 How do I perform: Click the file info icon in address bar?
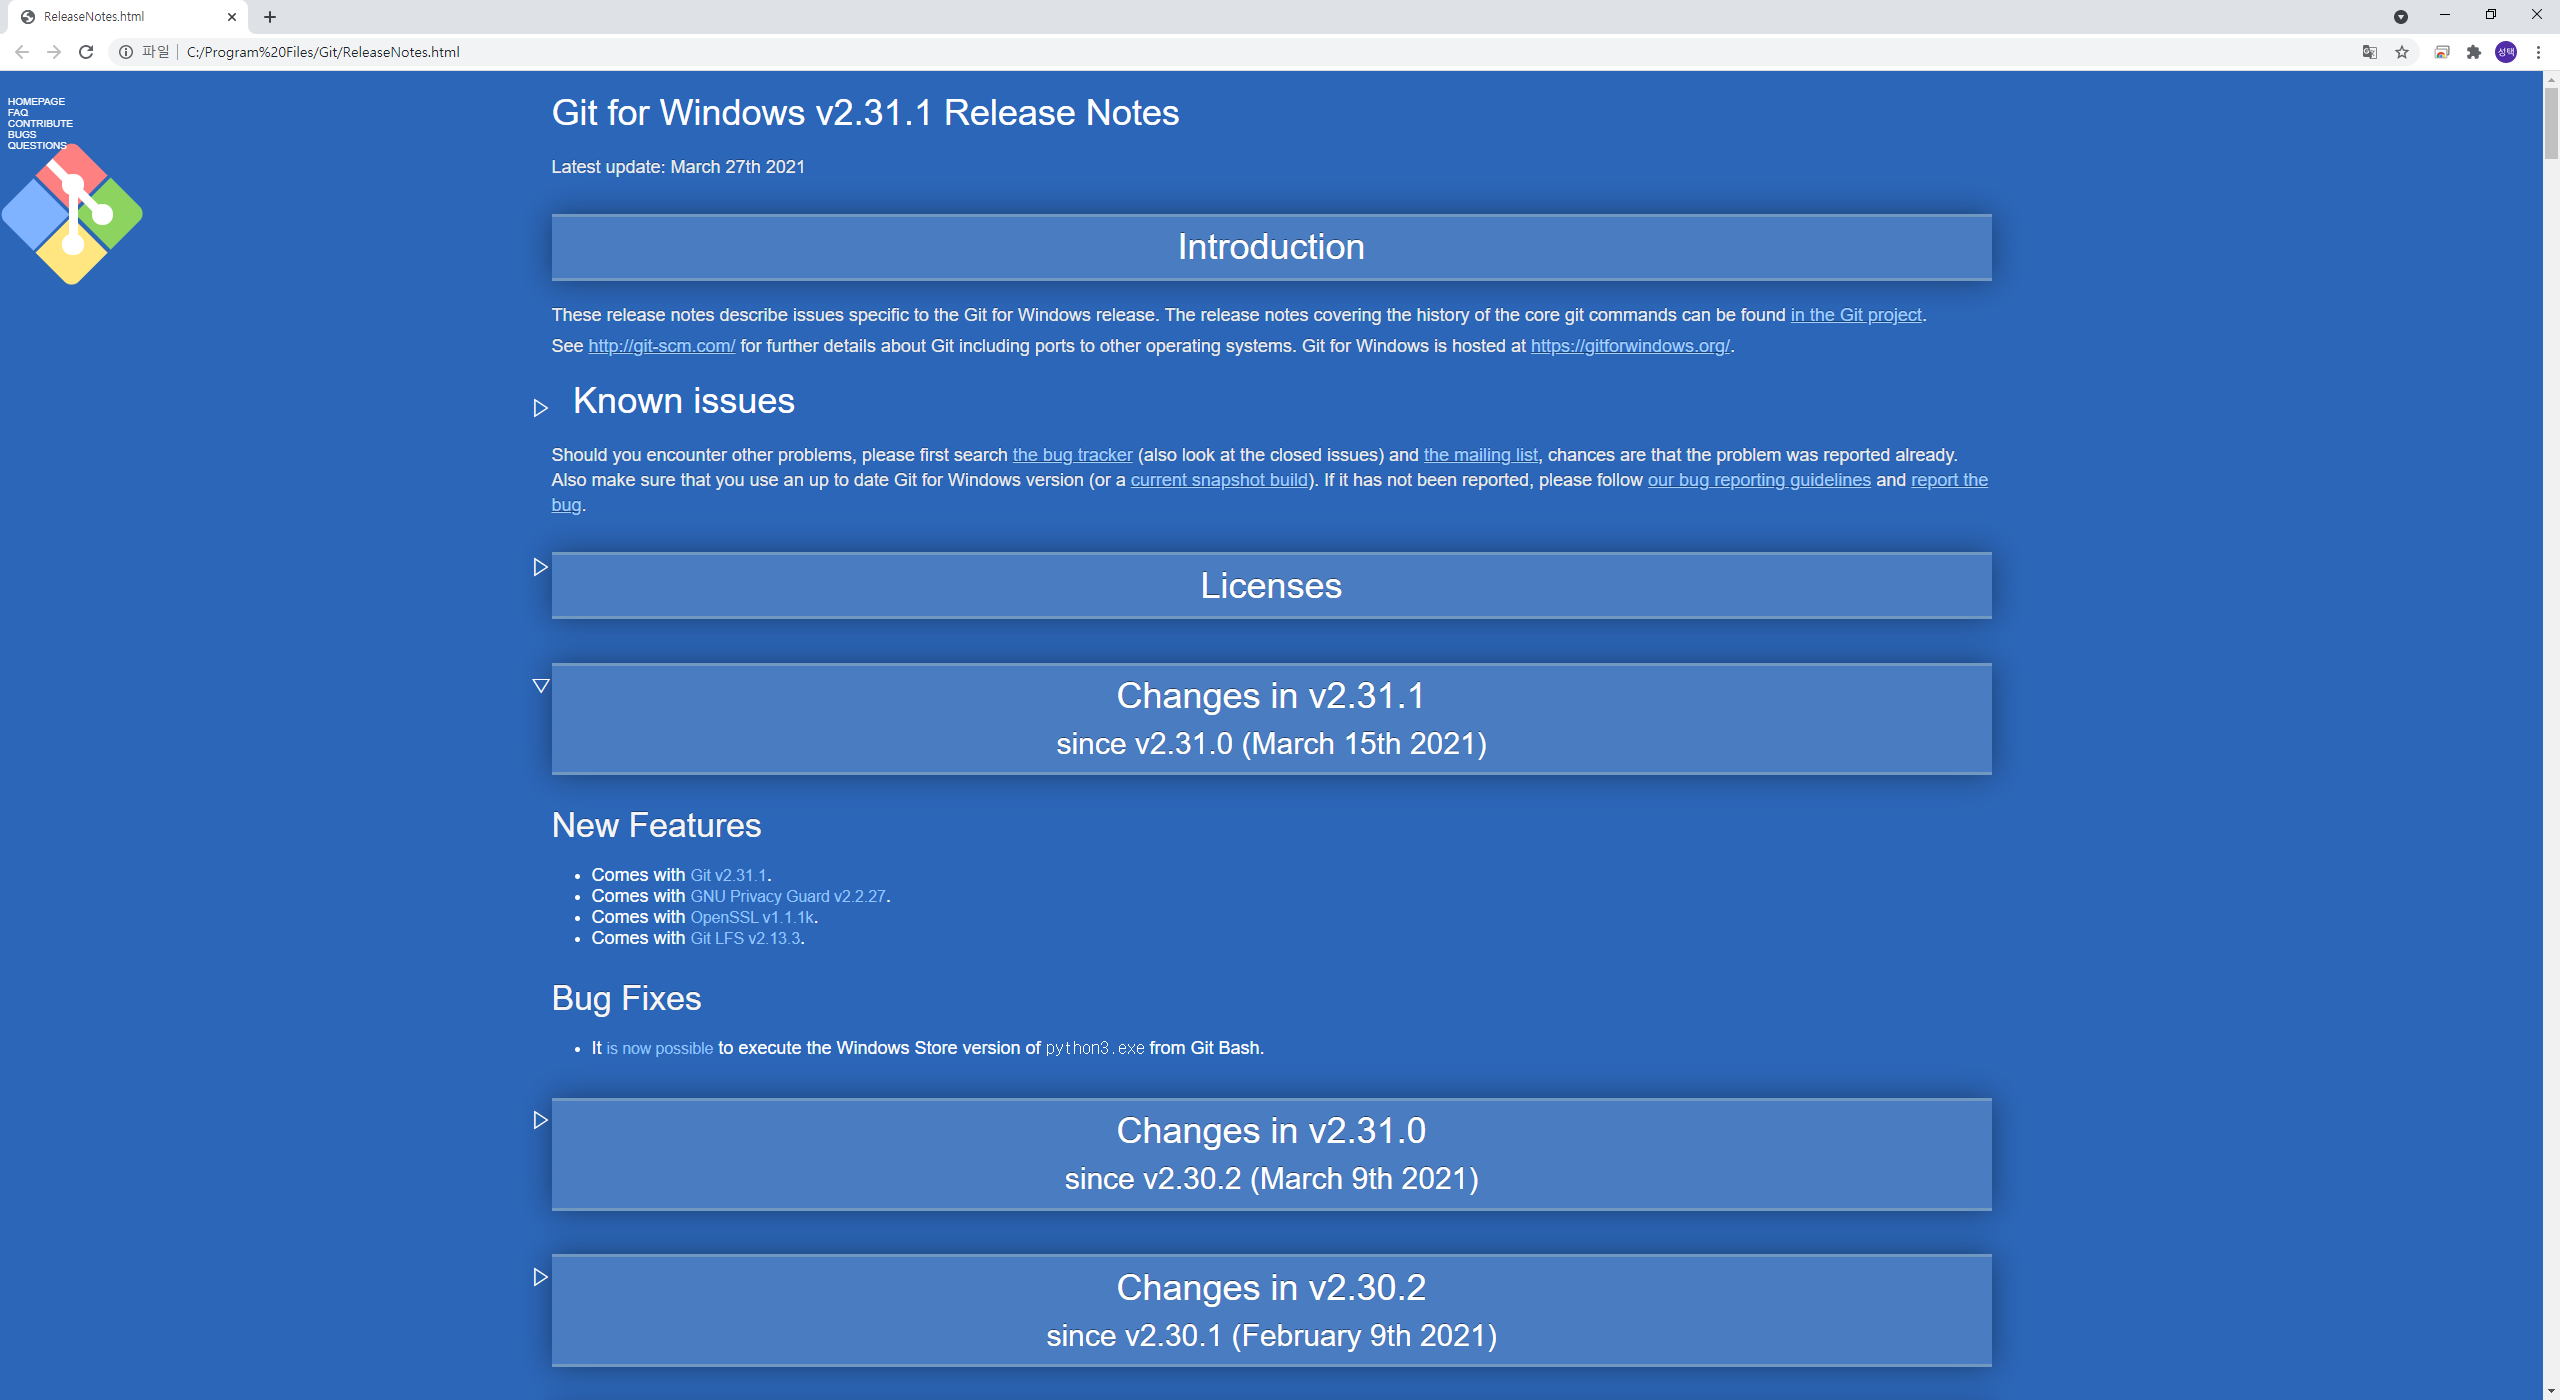click(x=126, y=52)
